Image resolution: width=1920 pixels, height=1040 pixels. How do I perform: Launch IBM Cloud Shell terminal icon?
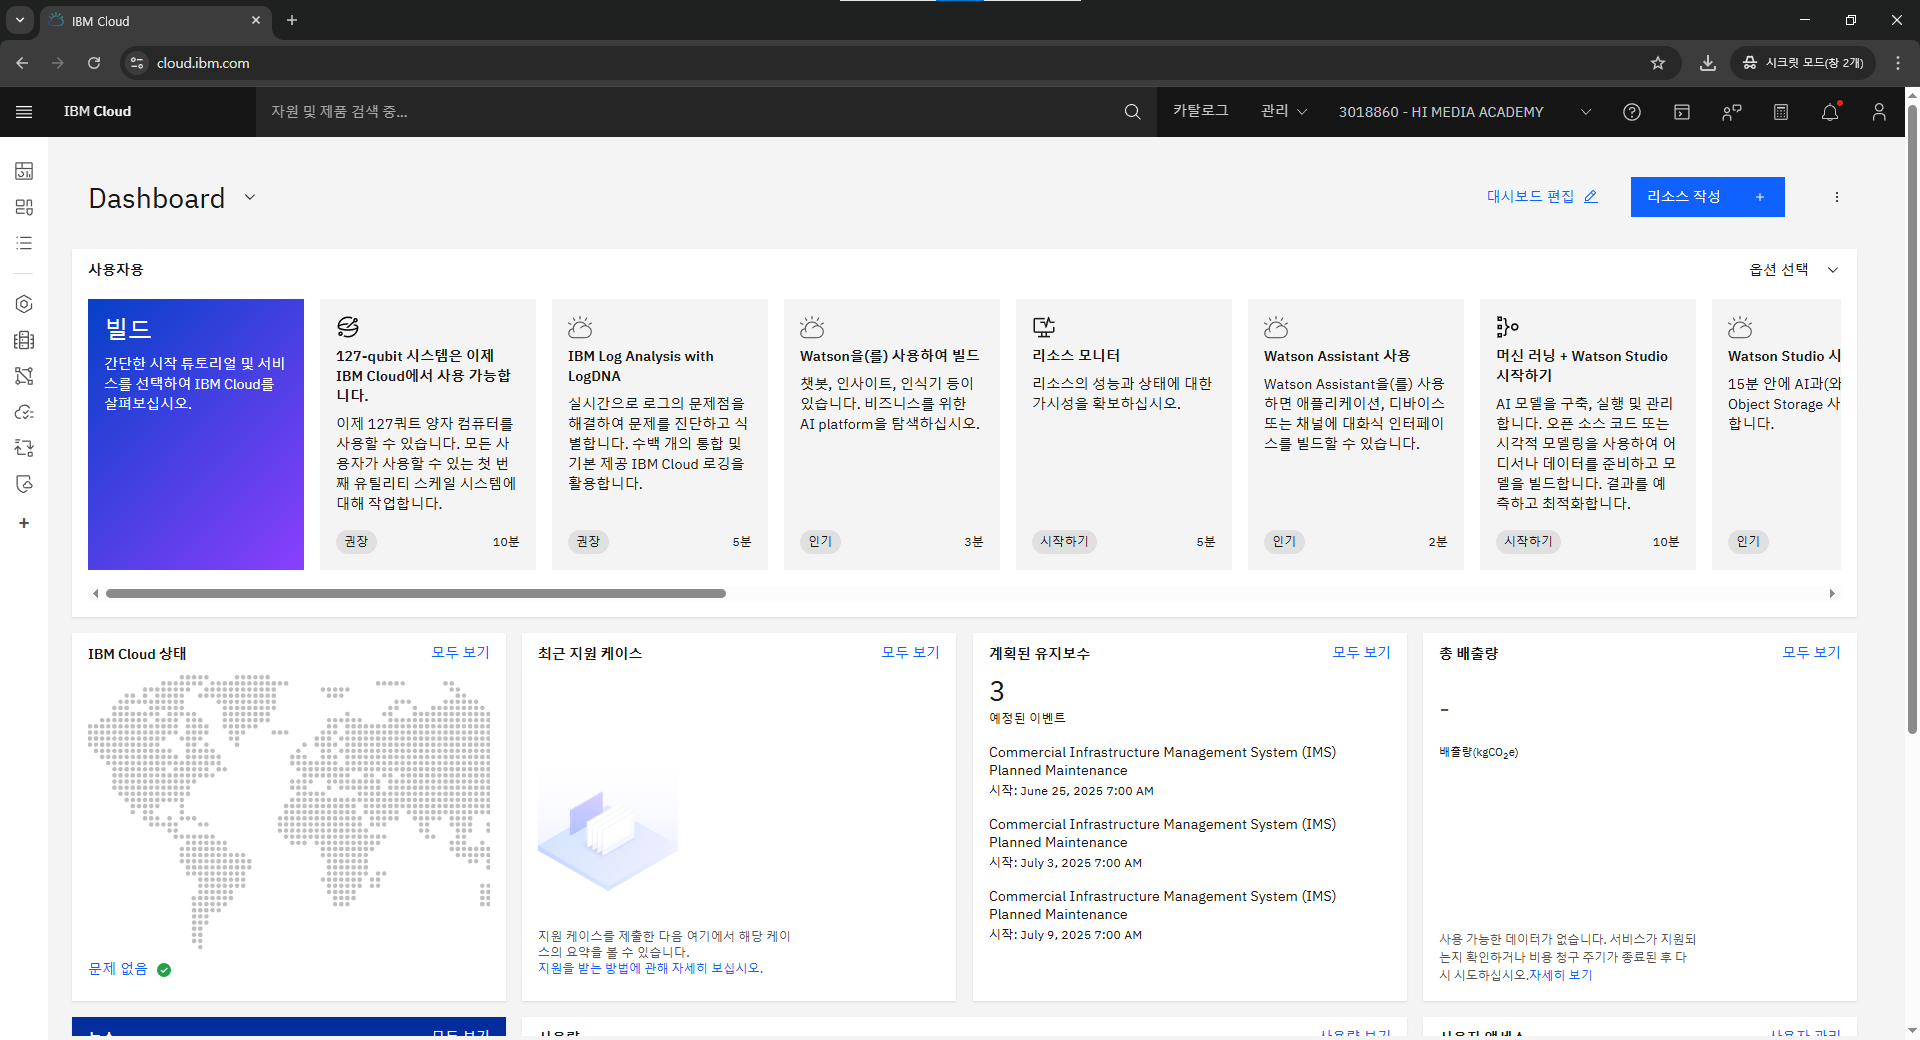coord(1682,112)
